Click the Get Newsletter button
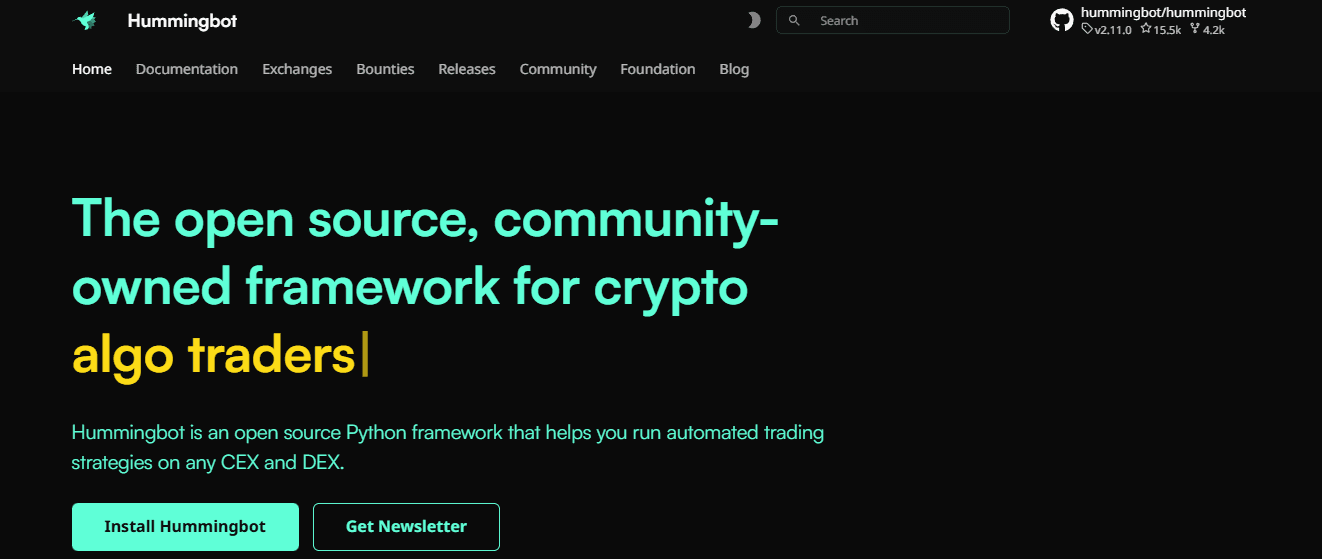Viewport: 1322px width, 559px height. tap(406, 526)
